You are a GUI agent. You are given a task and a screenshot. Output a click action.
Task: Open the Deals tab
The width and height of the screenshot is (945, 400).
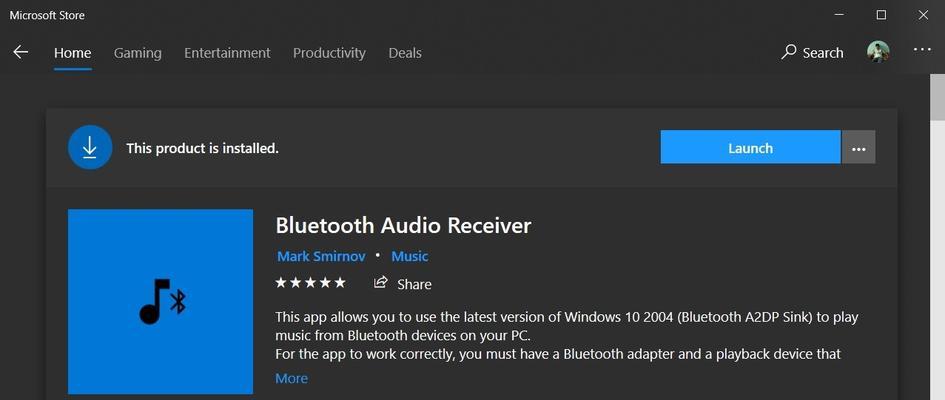[x=404, y=53]
